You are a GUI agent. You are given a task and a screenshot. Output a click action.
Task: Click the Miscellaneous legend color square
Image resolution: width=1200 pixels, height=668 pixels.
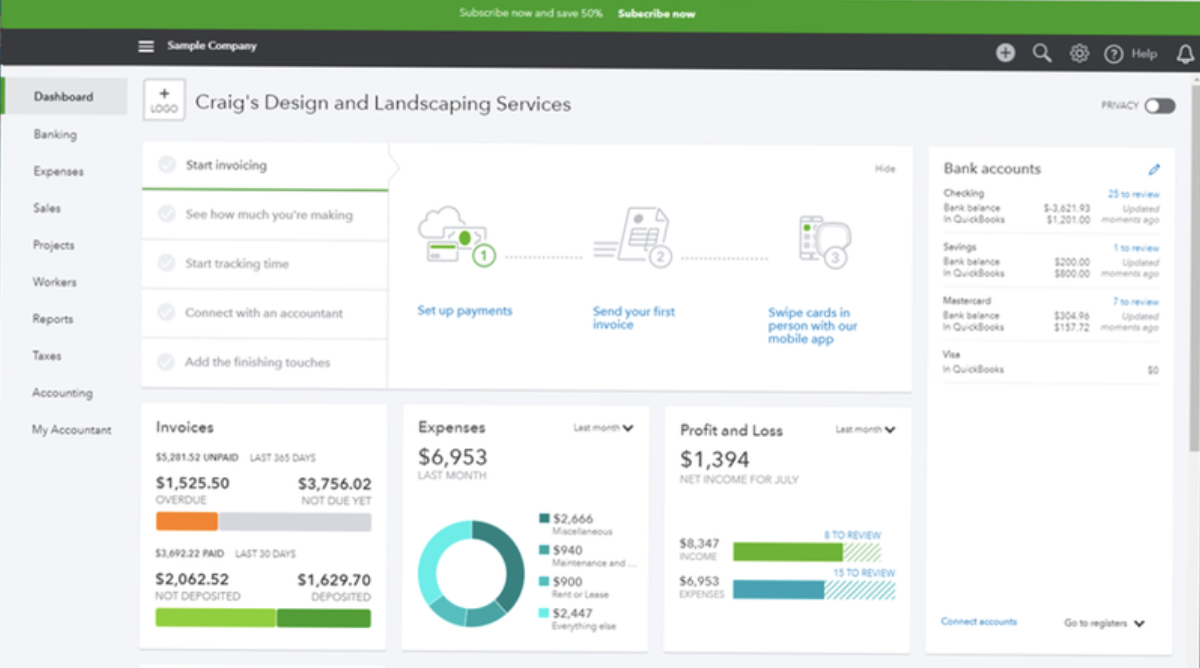(x=545, y=518)
